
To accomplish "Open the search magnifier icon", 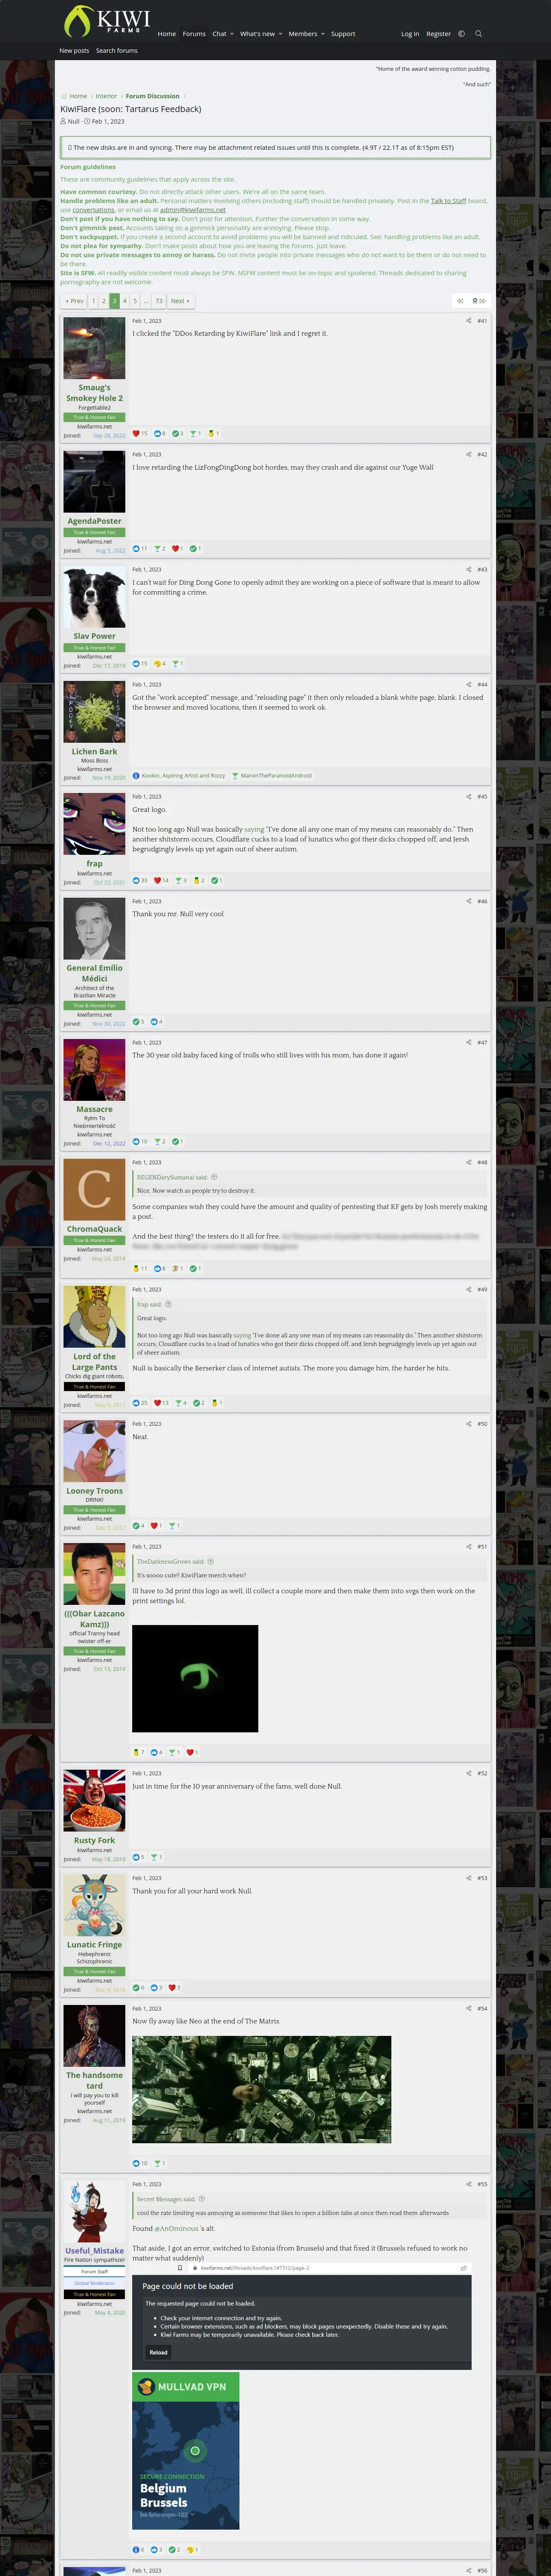I will tap(478, 34).
